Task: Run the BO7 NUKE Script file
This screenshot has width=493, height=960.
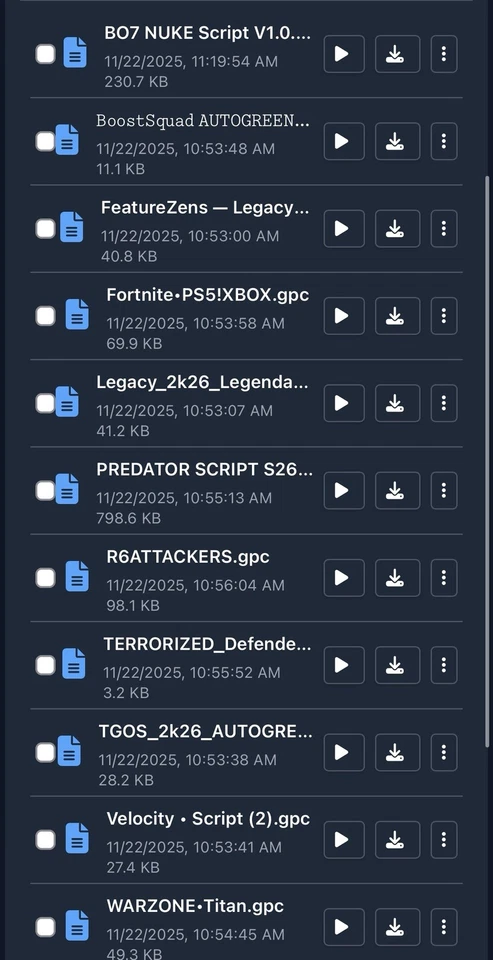Action: pos(344,54)
